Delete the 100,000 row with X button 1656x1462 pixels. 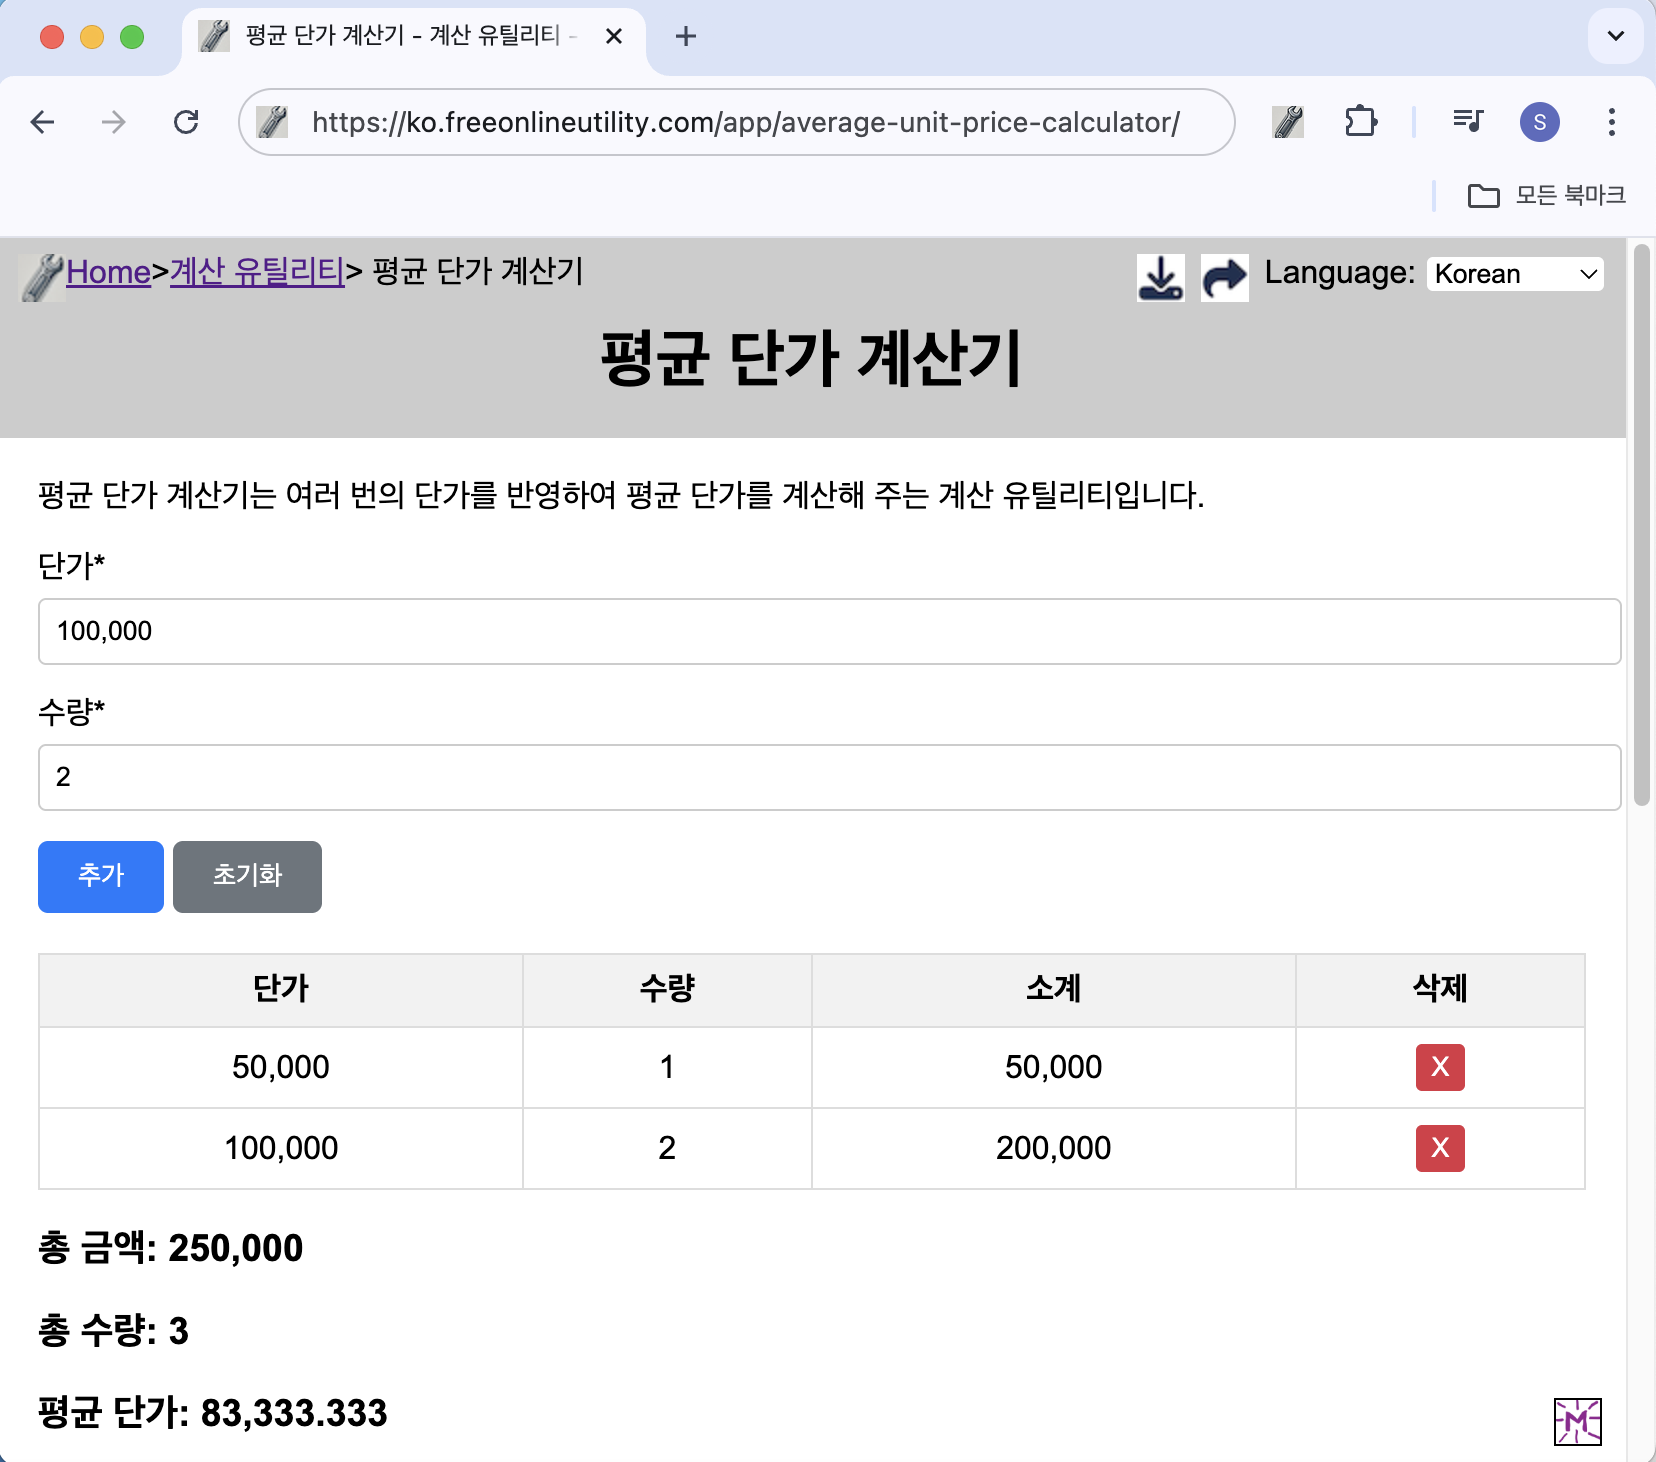[x=1440, y=1148]
